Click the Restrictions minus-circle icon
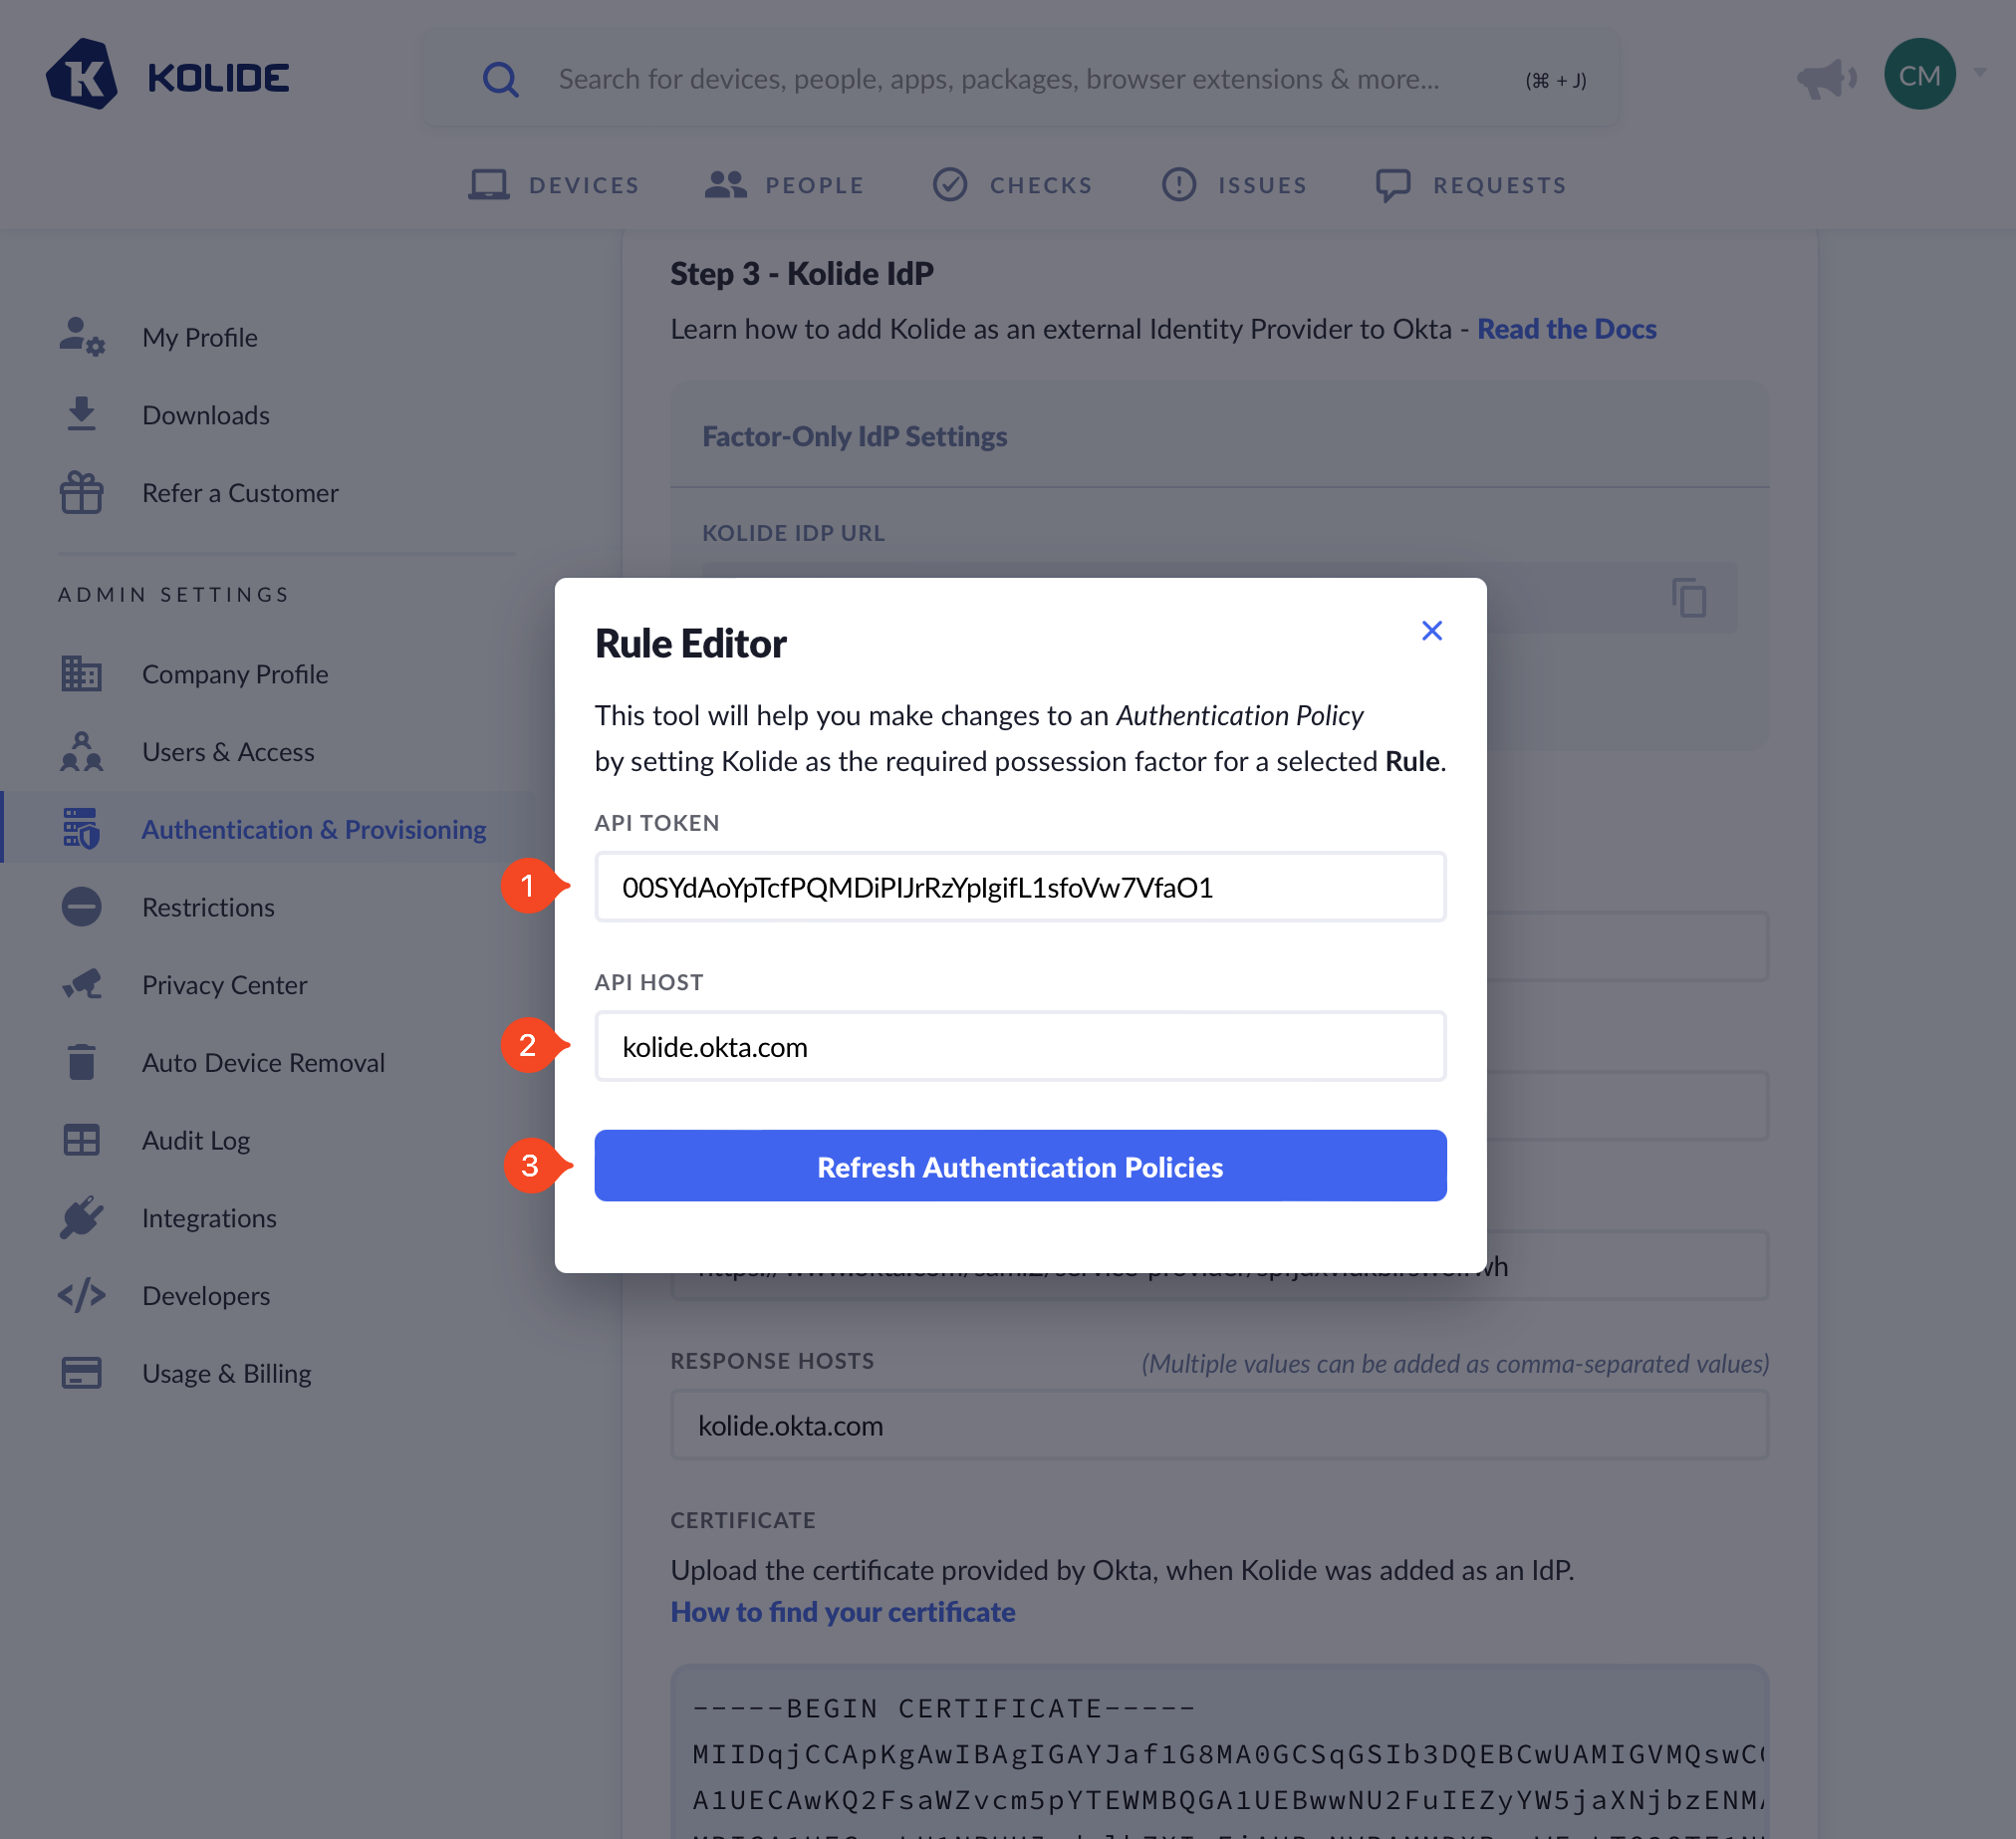The height and width of the screenshot is (1839, 2016). pos(81,907)
